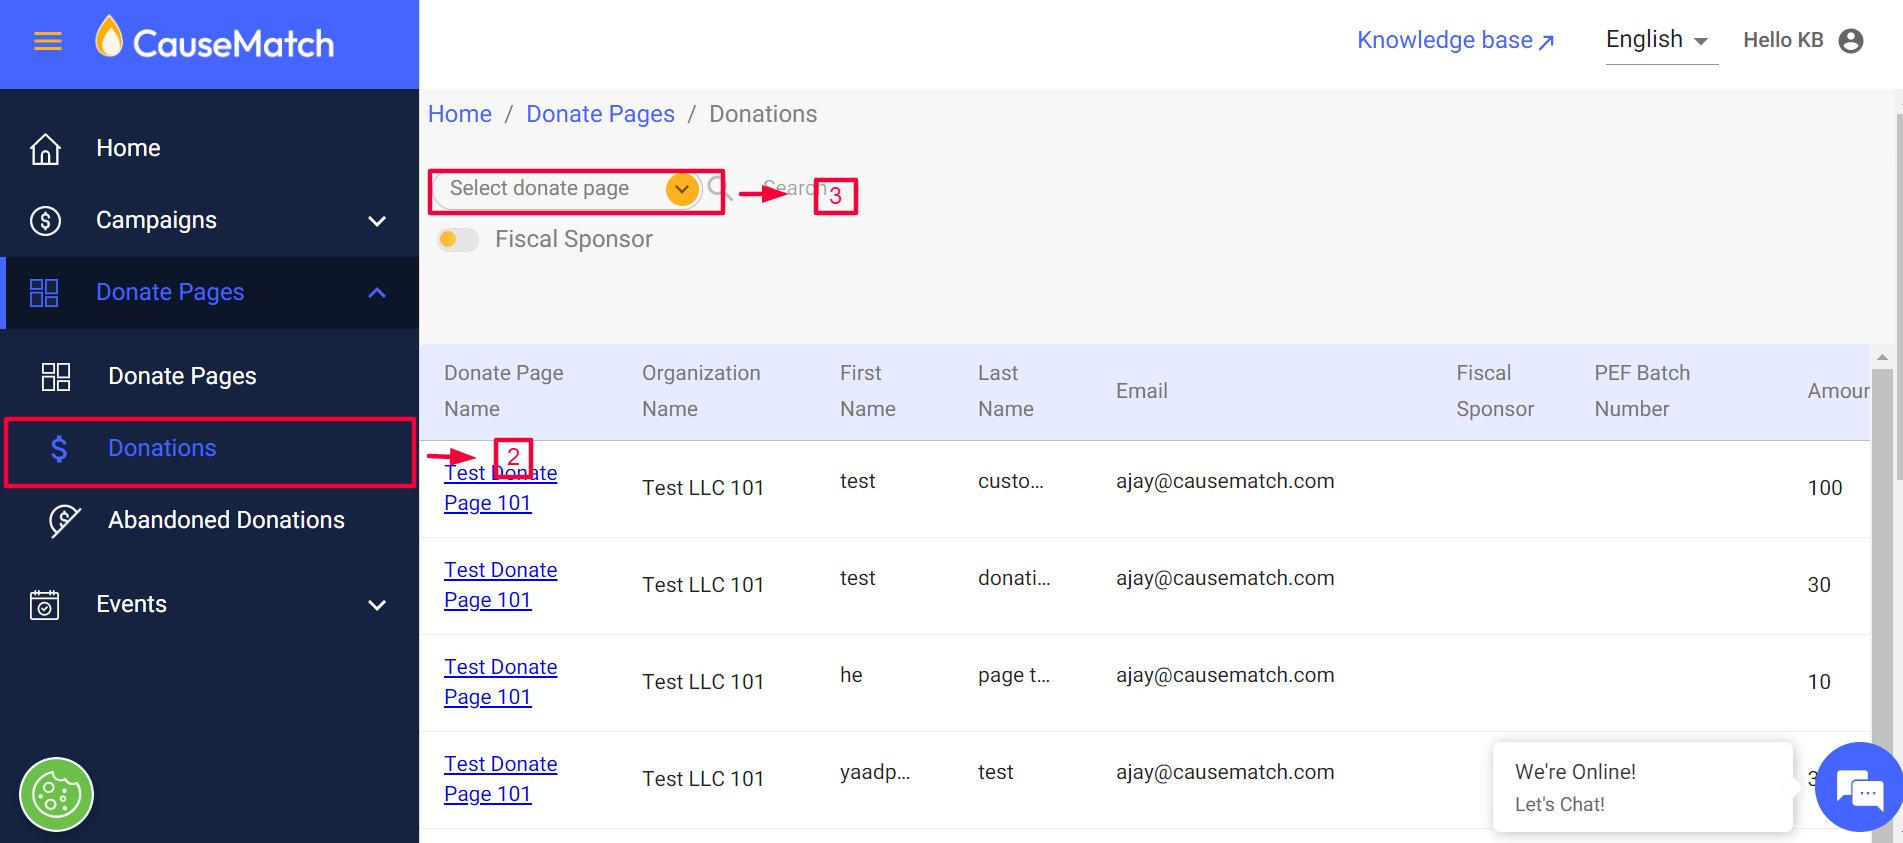Click the grid icon beside the Donate Pages sub-item
1903x843 pixels.
pyautogui.click(x=56, y=376)
